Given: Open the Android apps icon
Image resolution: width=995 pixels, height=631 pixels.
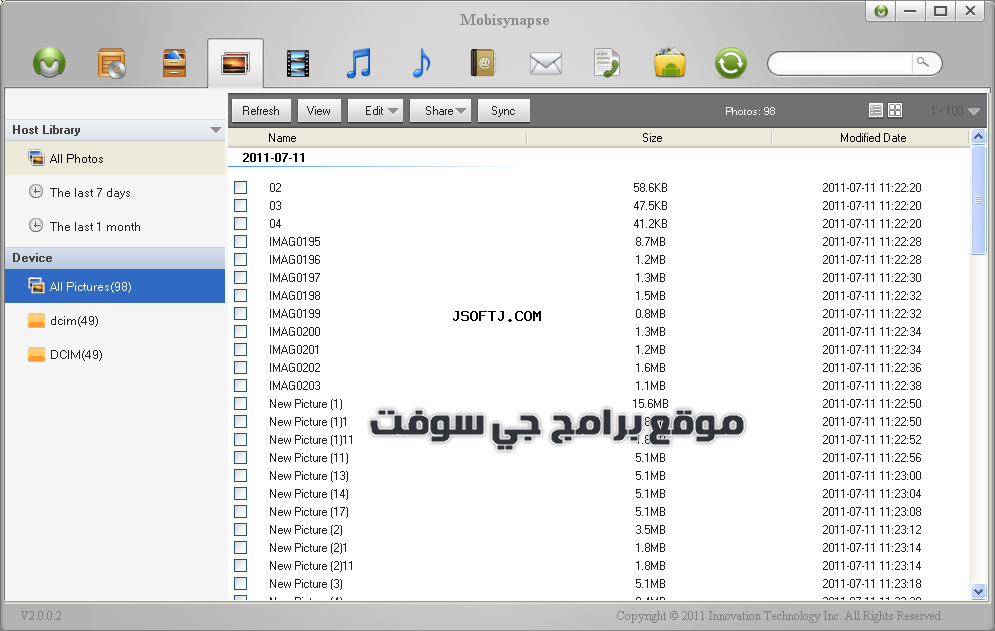Looking at the screenshot, I should pos(669,63).
